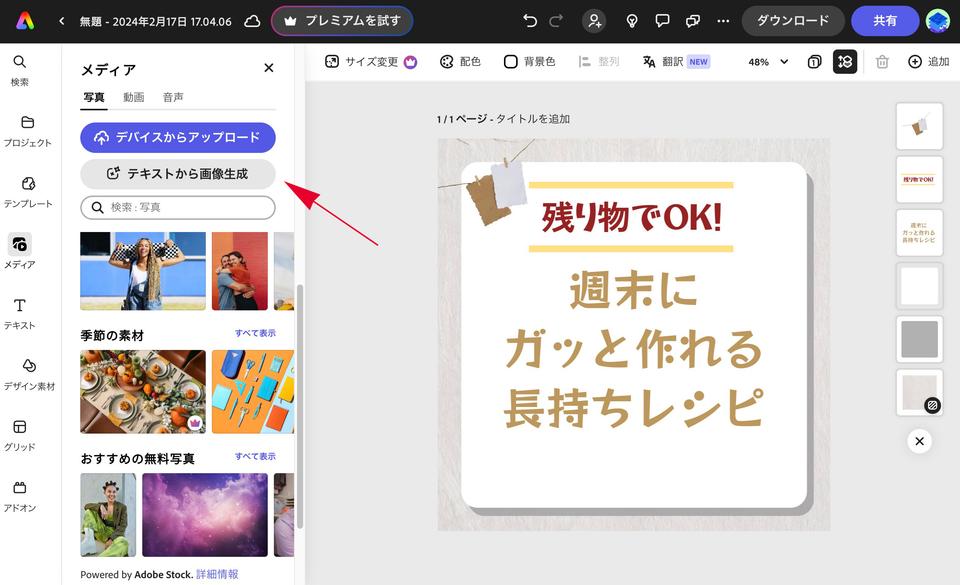Open the グリッド (Grid) panel

pyautogui.click(x=20, y=434)
